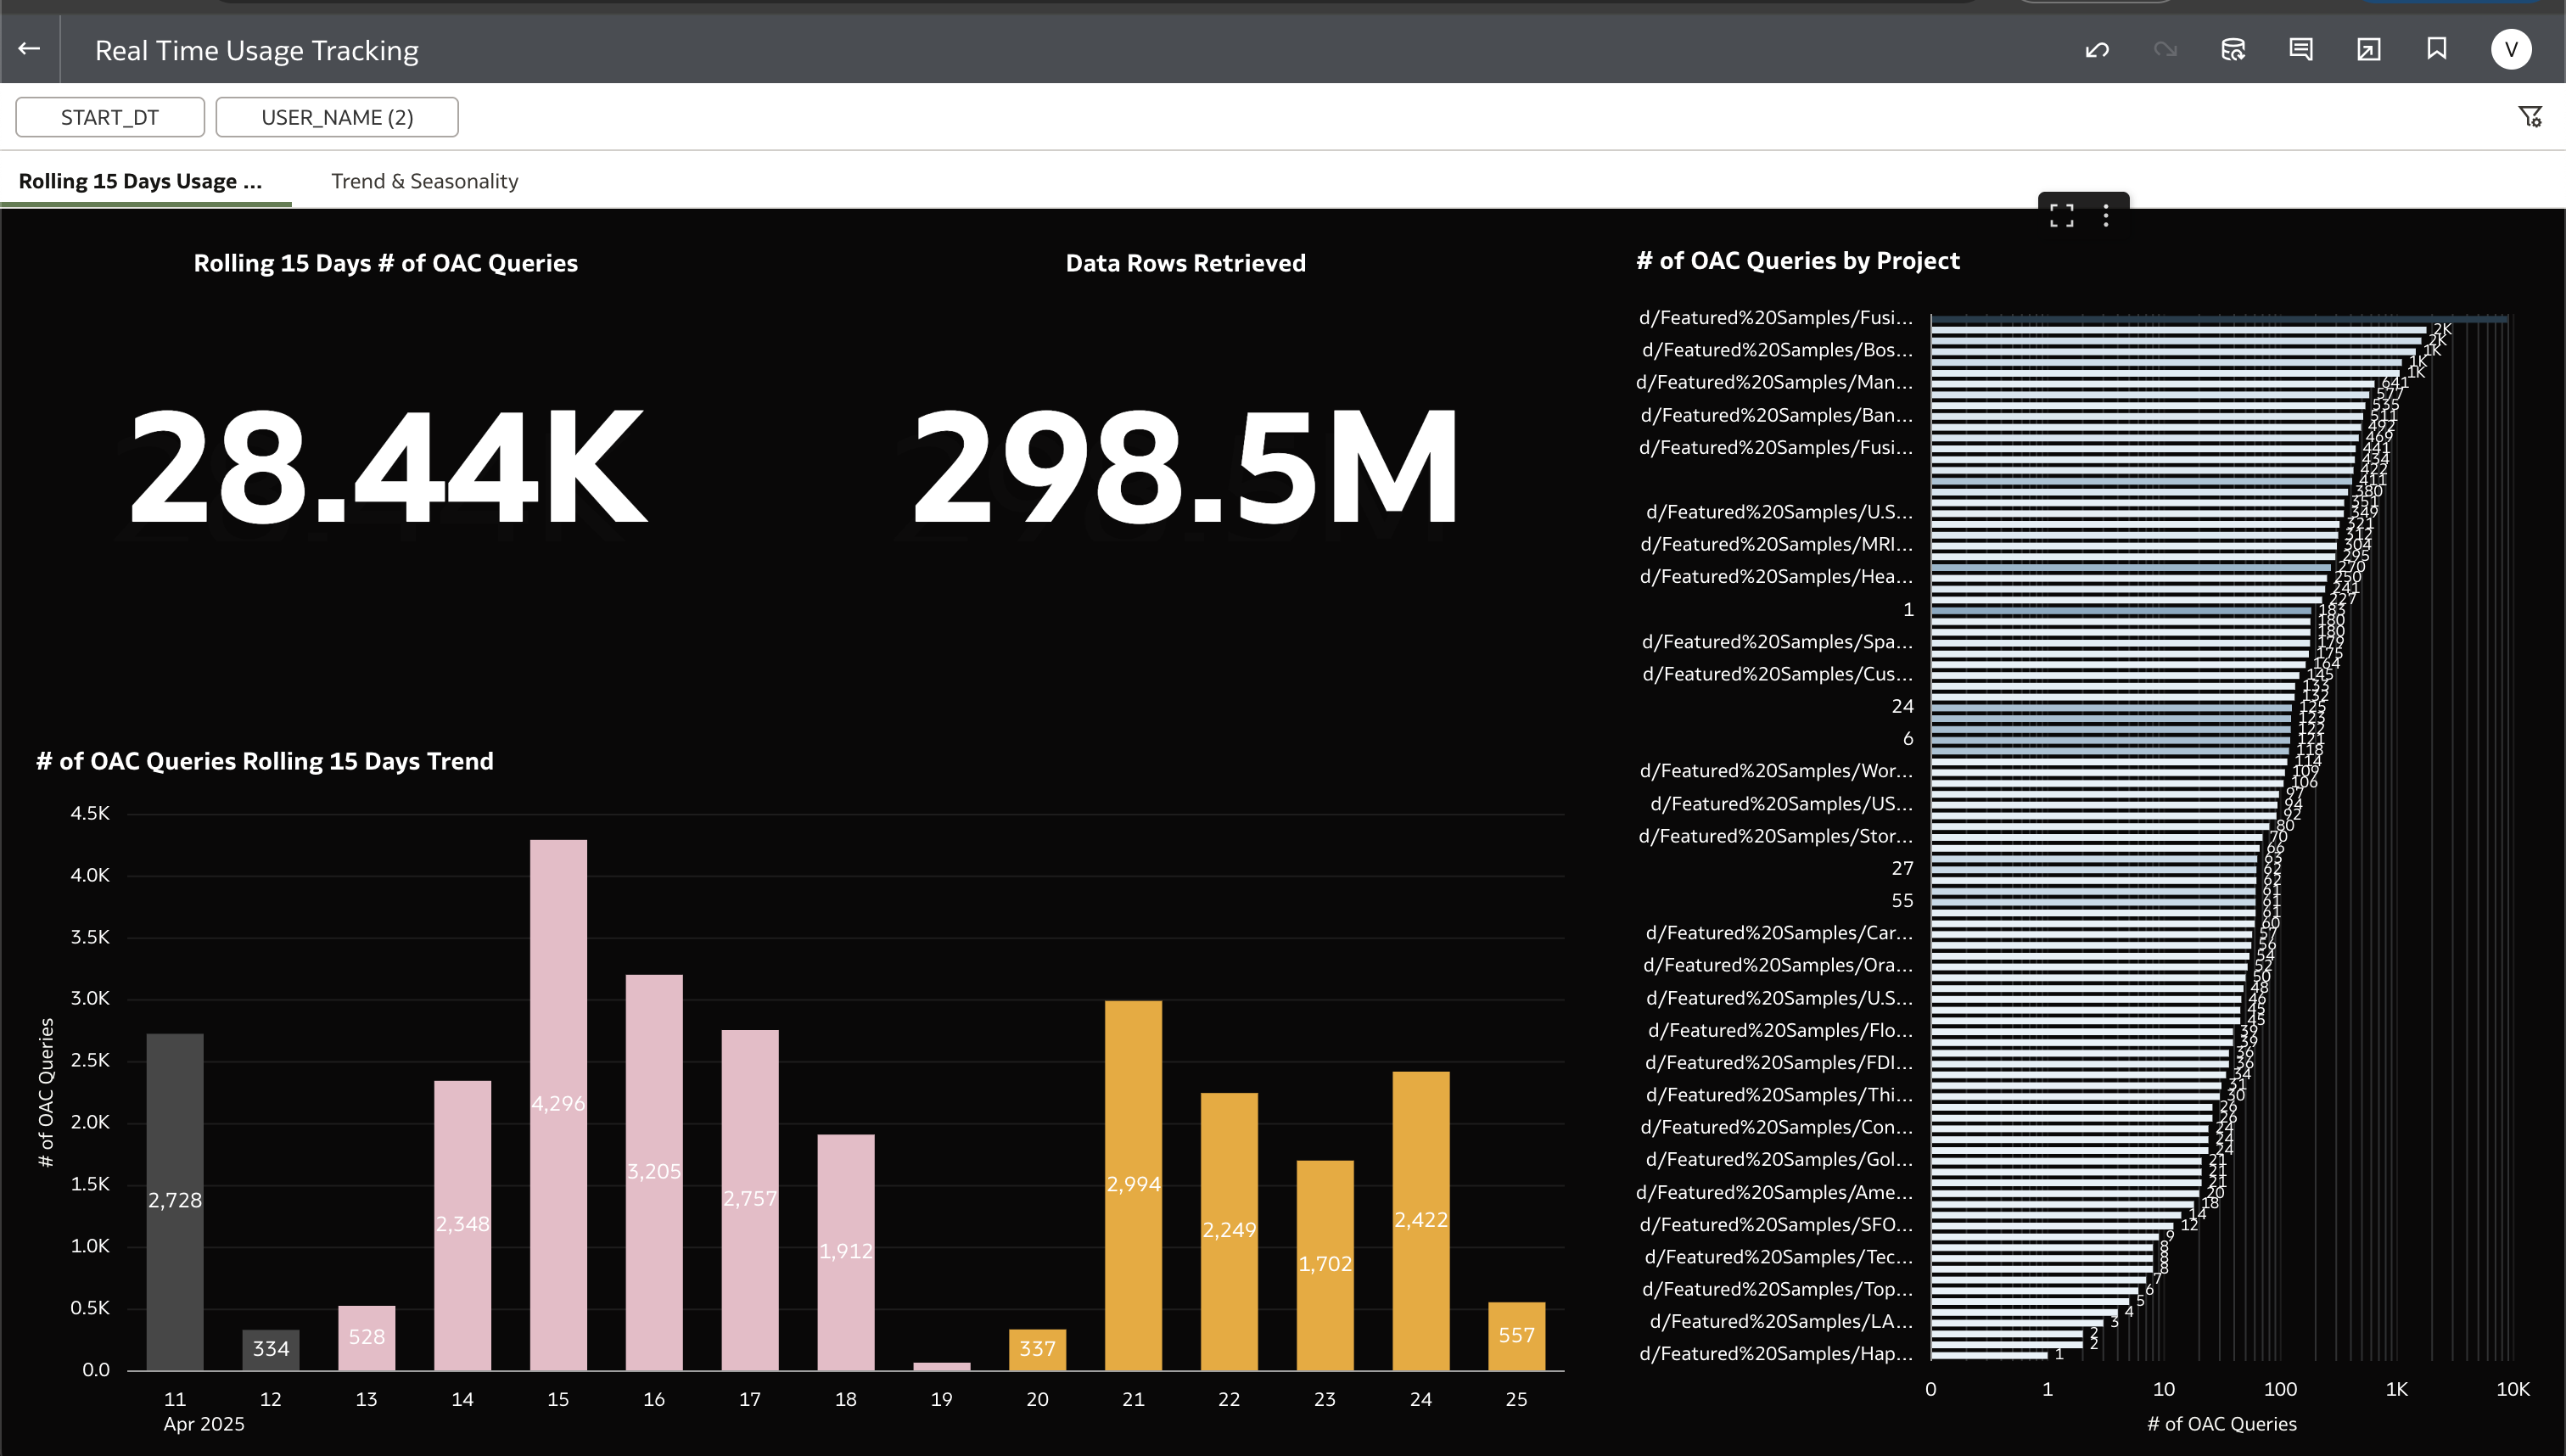Expand the USER_NAME (2) filter
Screen dimensions: 2566x1456
337,117
